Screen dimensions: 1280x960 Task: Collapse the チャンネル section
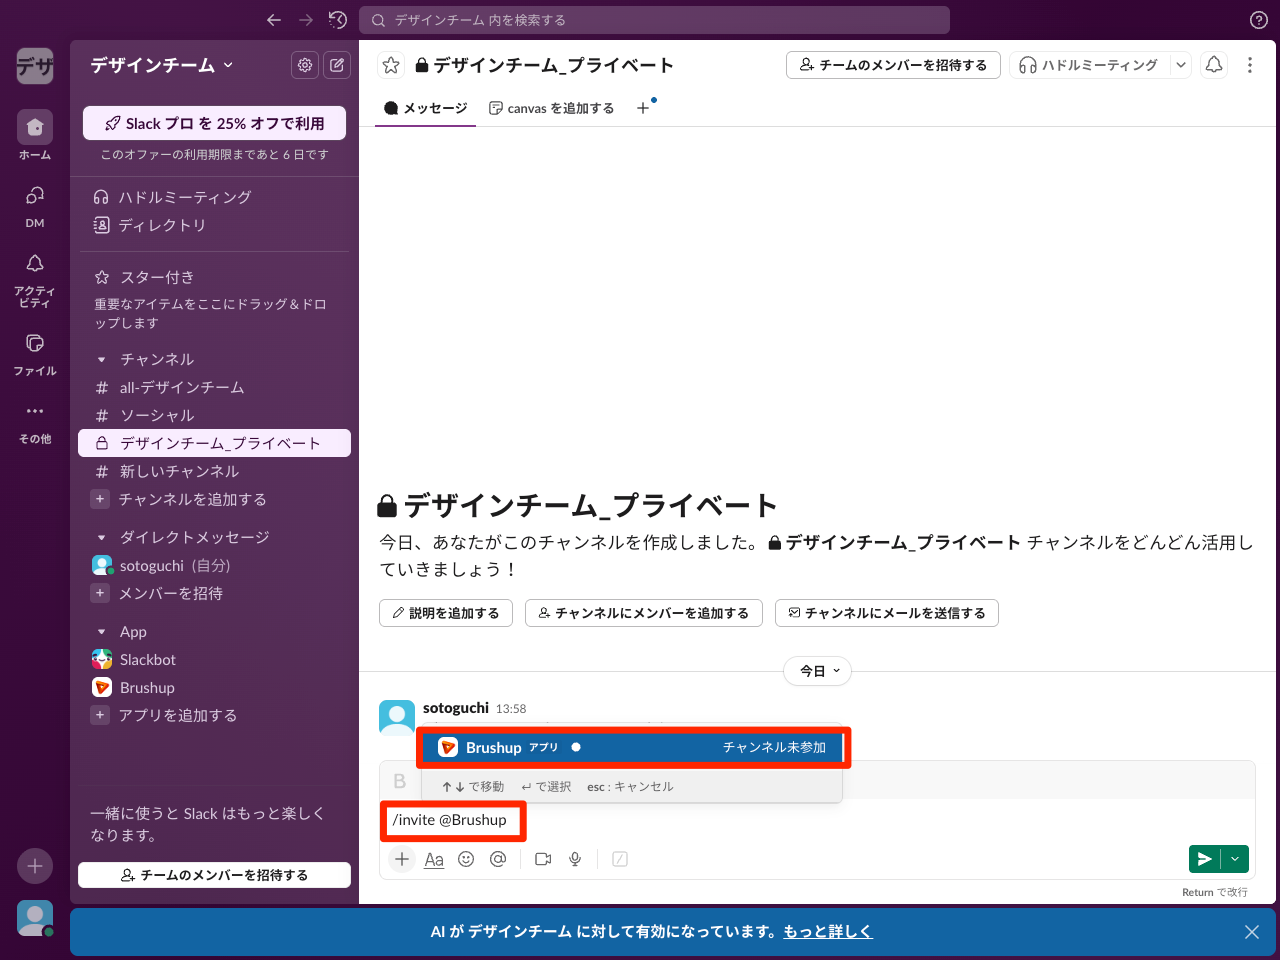[x=101, y=359]
